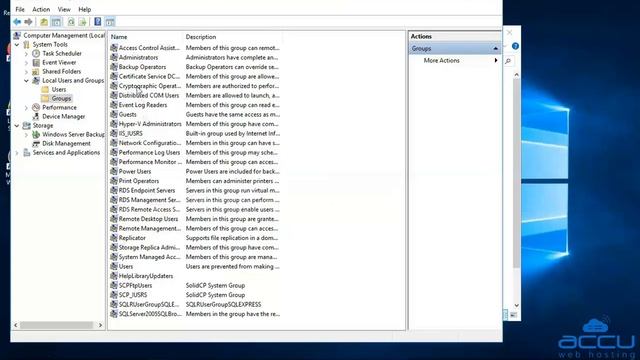Screen dimensions: 640x360
Task: Select the HelpLibraryUpdaters group icon
Action: pyautogui.click(x=114, y=276)
